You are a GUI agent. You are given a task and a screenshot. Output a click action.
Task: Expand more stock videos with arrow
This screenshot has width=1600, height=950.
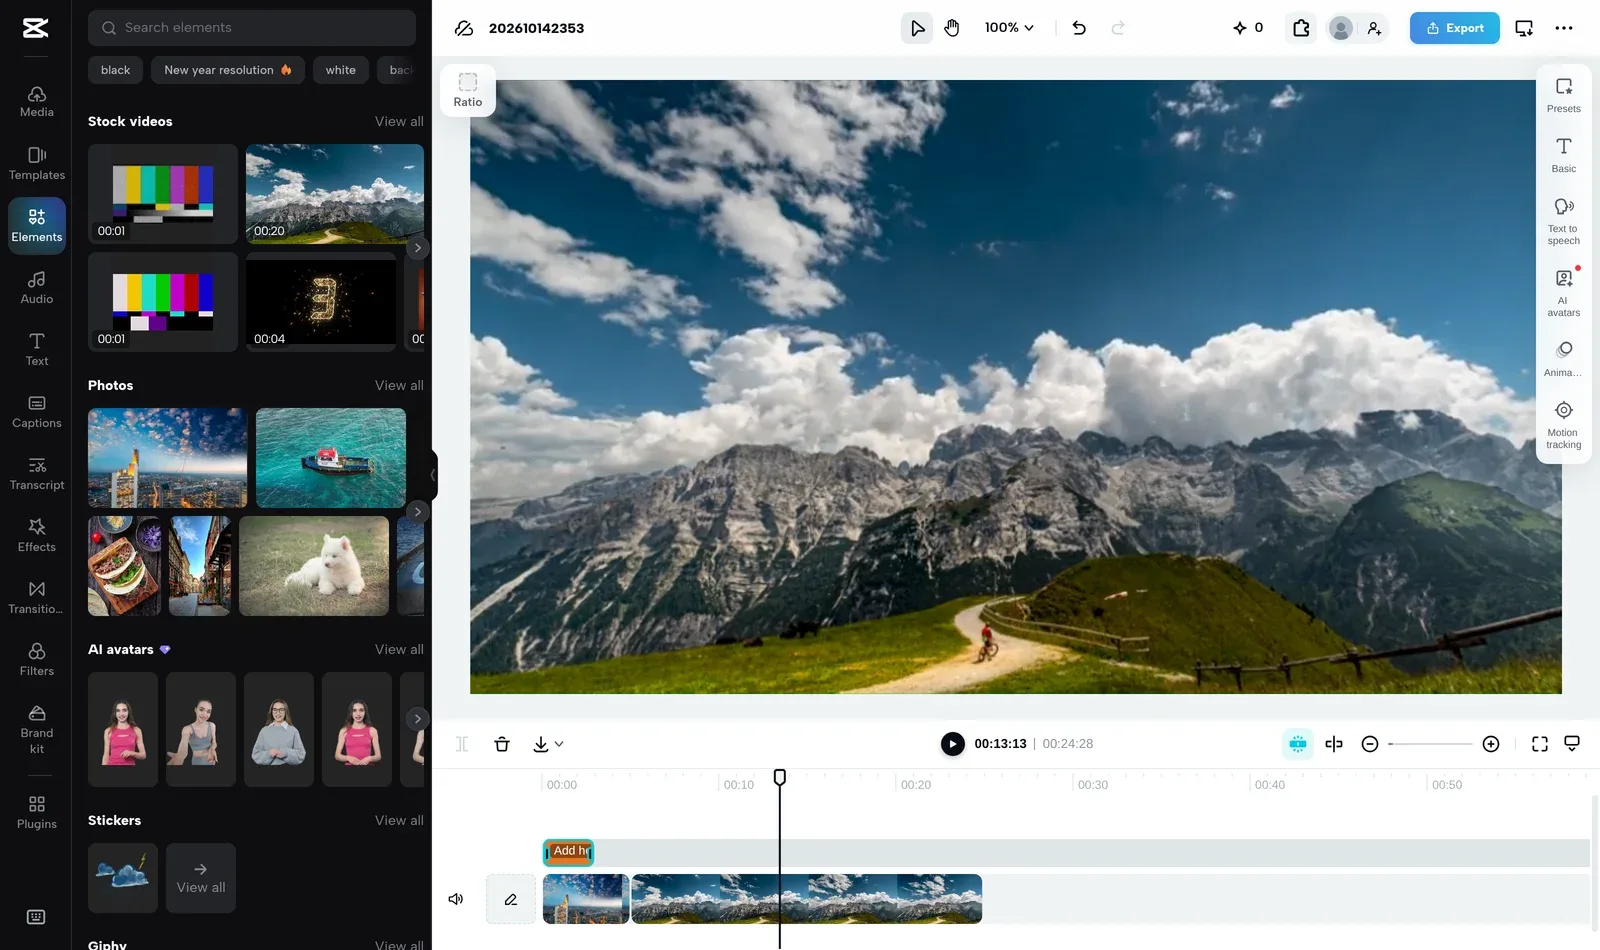(x=418, y=248)
